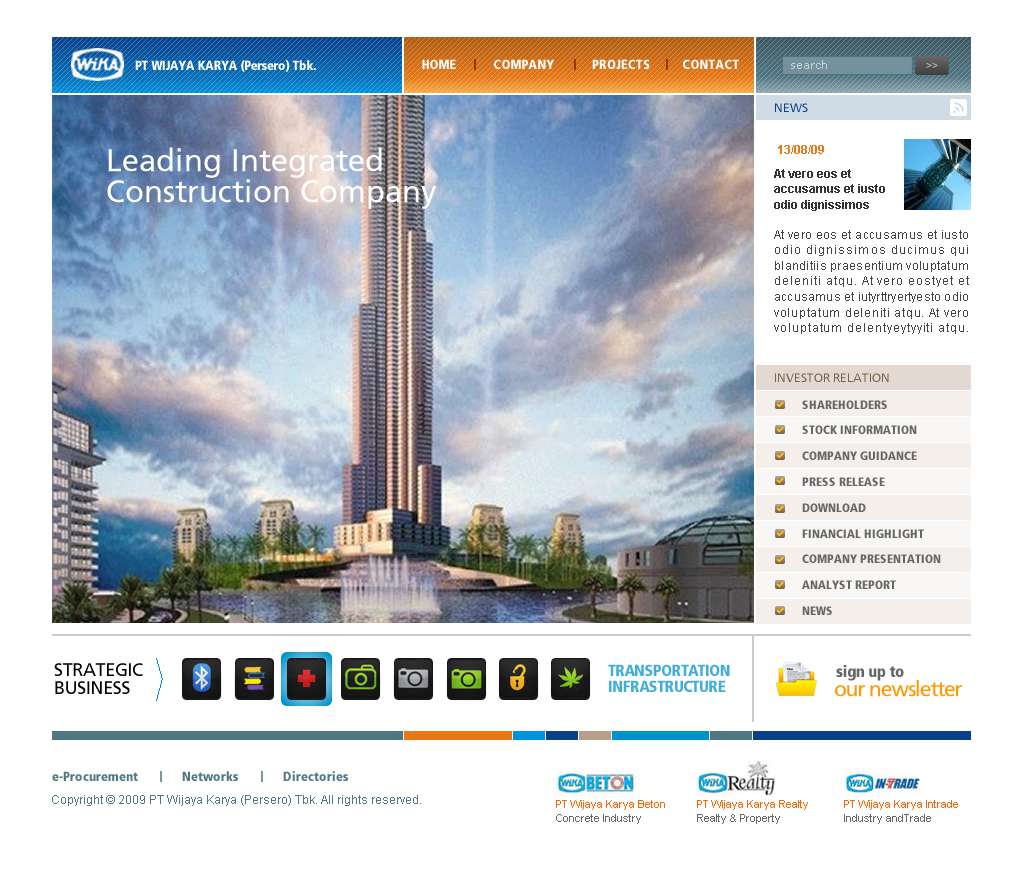
Task: Click the orange open padlock icon
Action: 518,679
